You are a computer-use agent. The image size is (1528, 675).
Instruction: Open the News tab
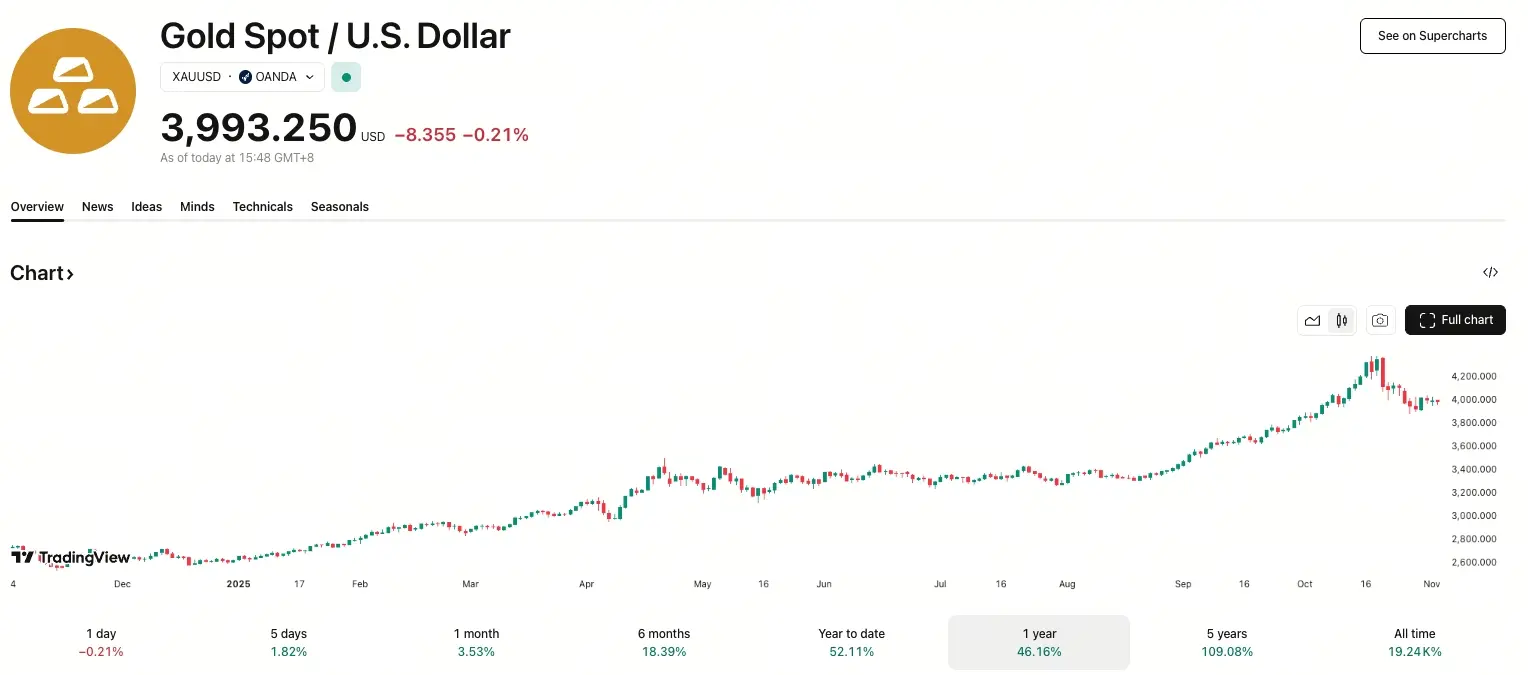pos(97,207)
